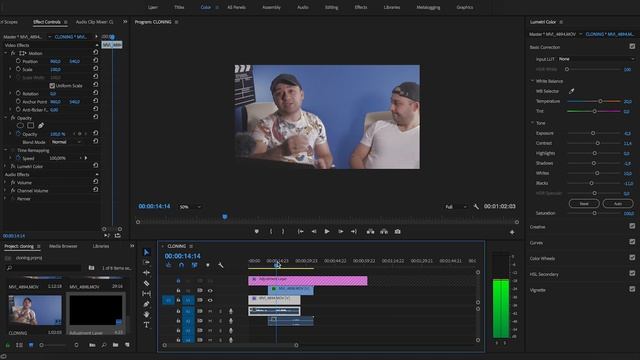Reset Position parameter in Effect Controls
The image size is (640, 360).
[95, 61]
